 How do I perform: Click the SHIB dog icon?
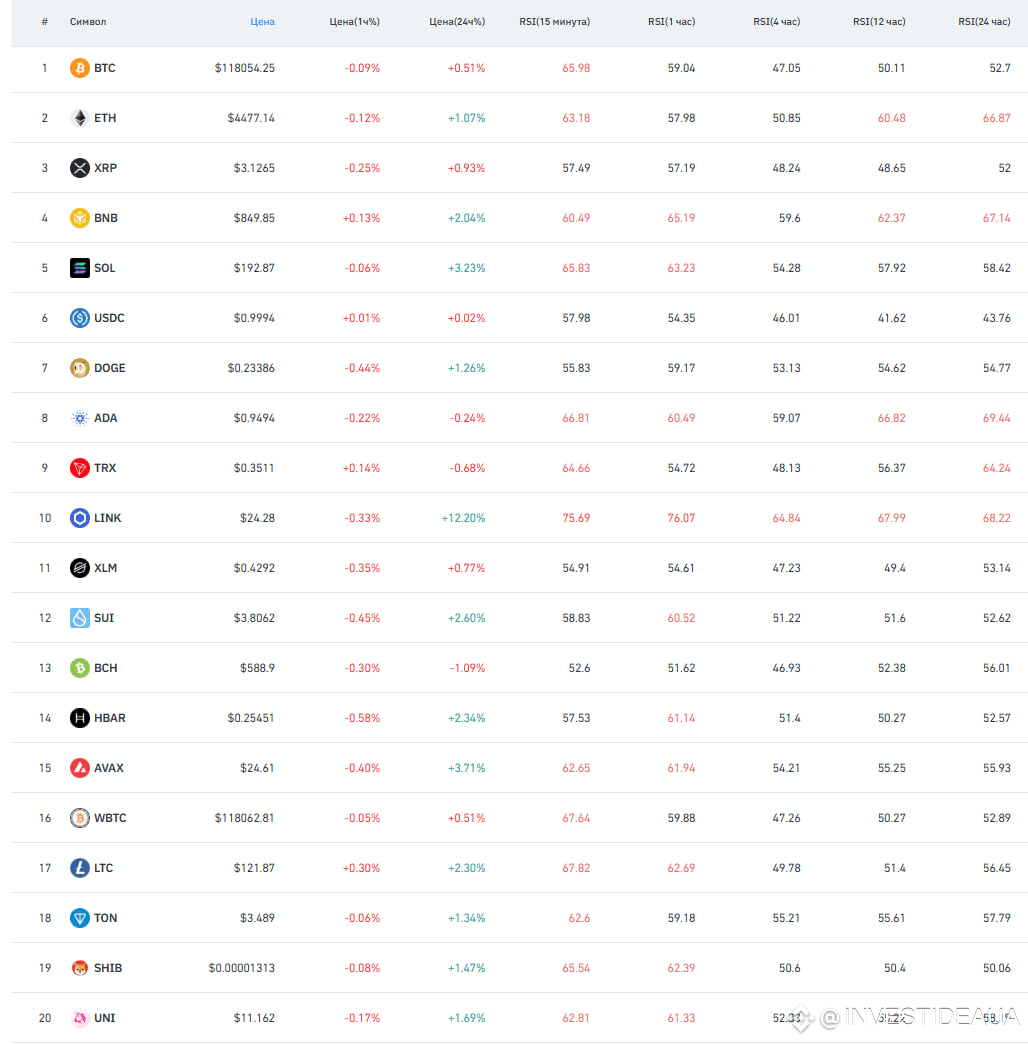[79, 968]
